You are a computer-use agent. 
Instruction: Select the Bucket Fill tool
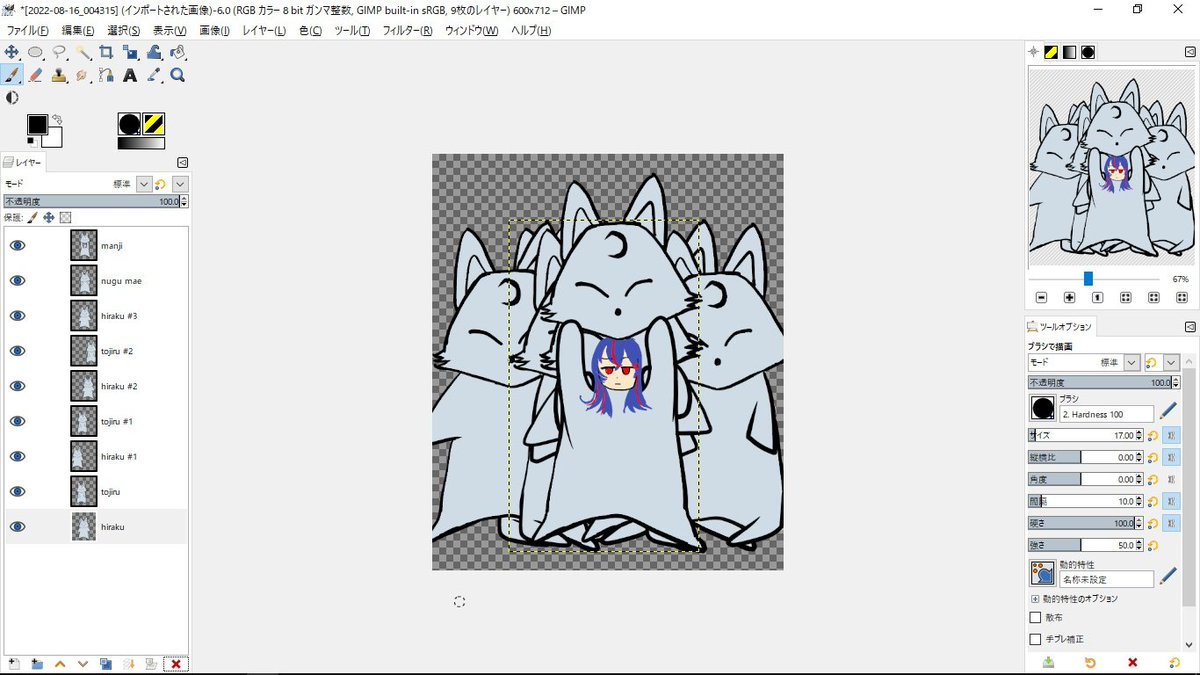tap(178, 52)
